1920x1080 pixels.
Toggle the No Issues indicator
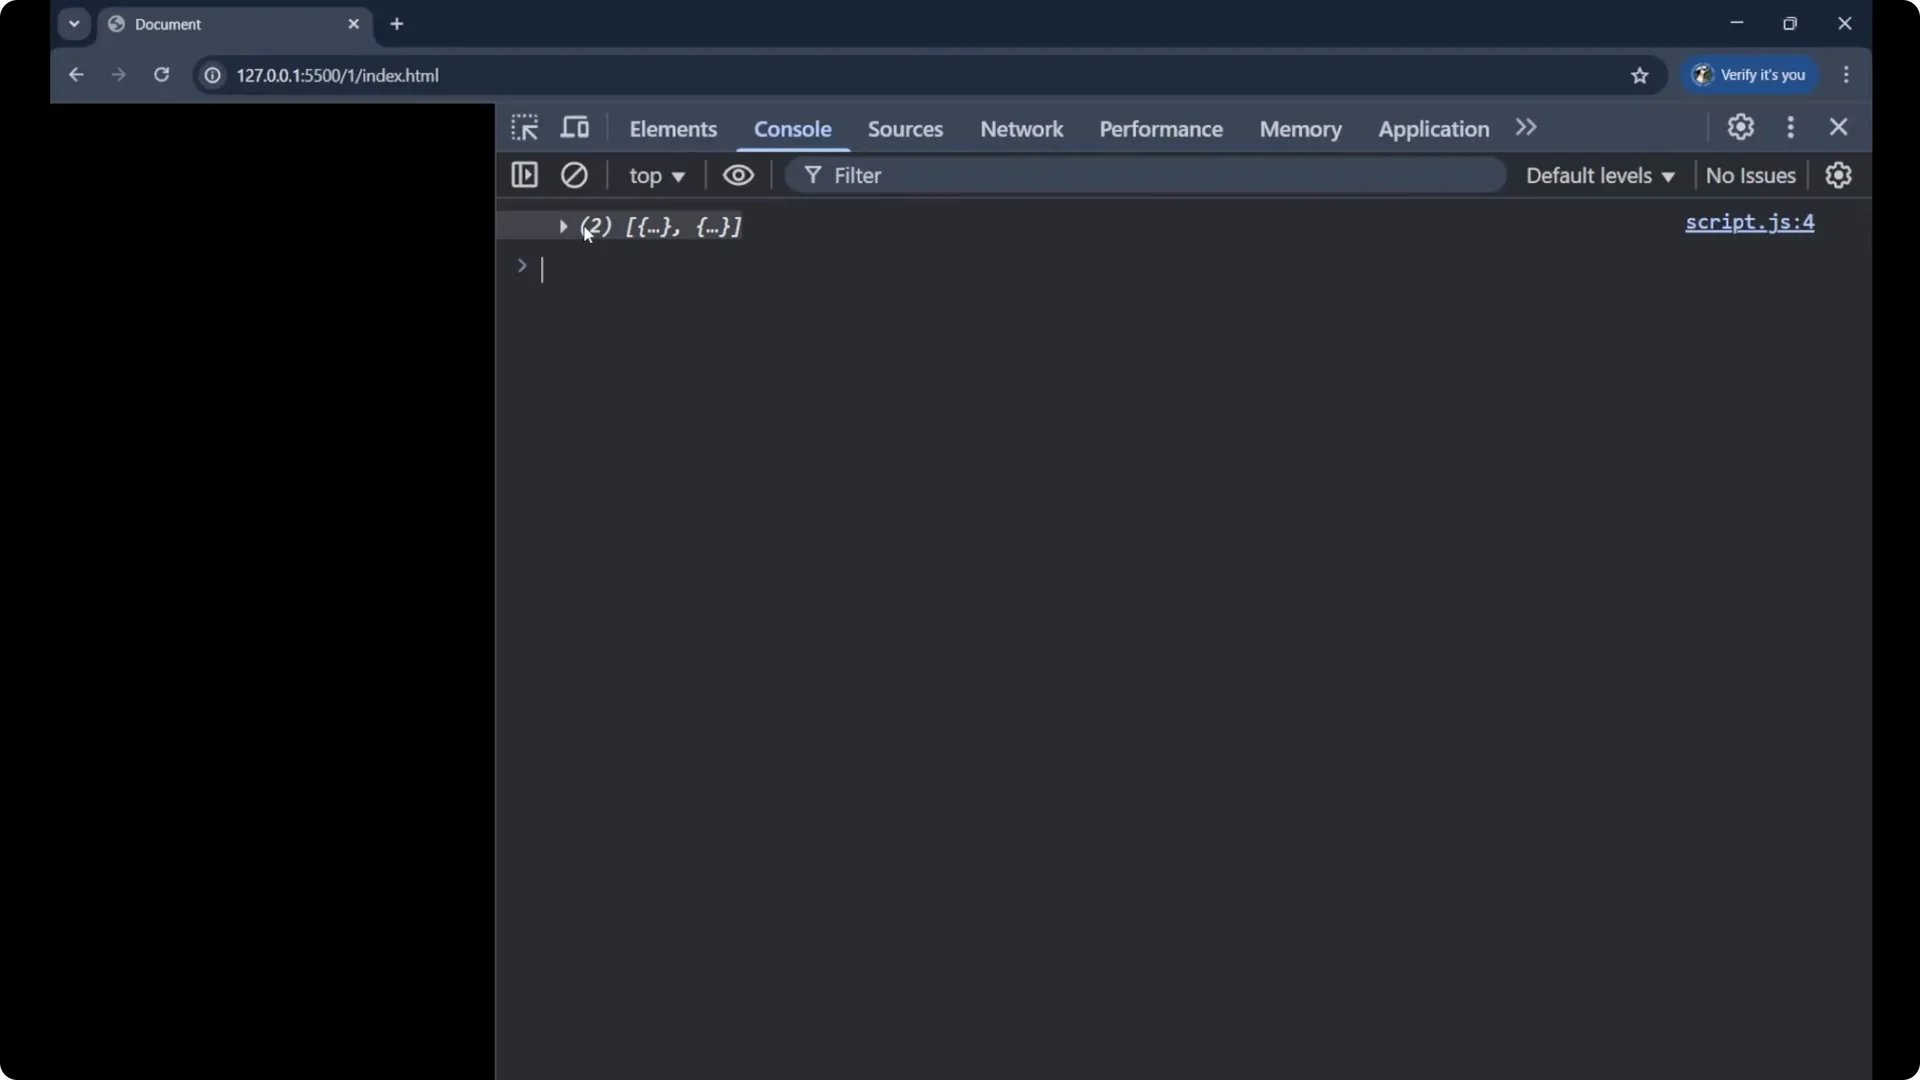click(1751, 175)
